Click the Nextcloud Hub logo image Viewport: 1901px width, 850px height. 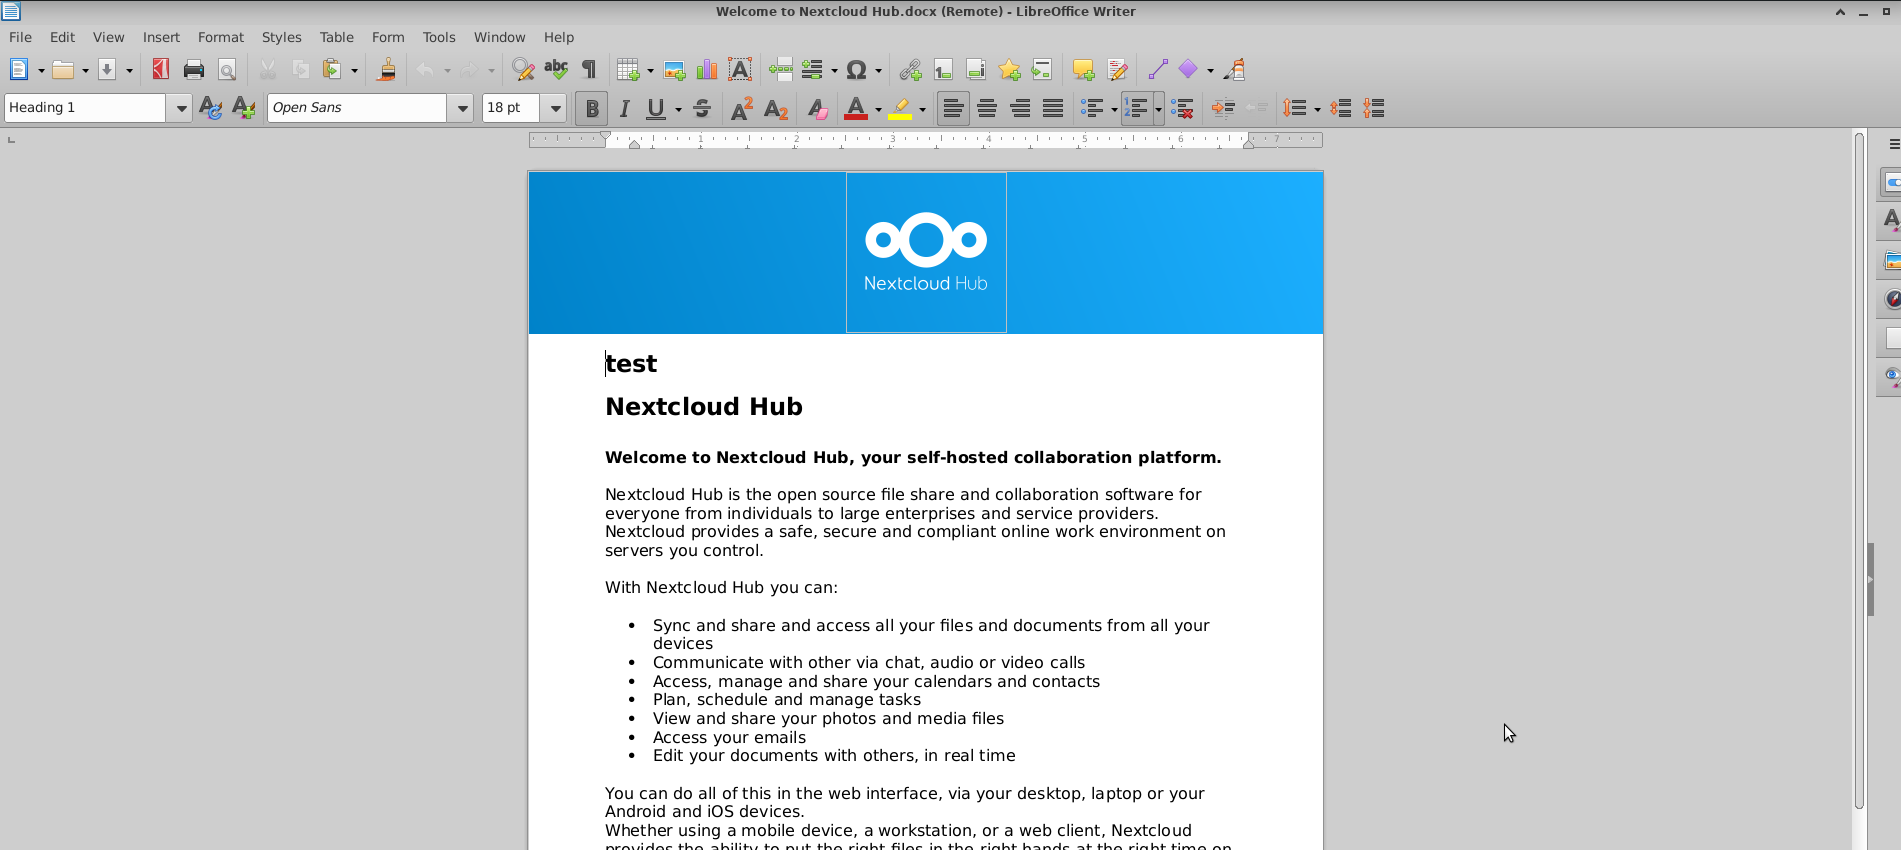click(926, 252)
